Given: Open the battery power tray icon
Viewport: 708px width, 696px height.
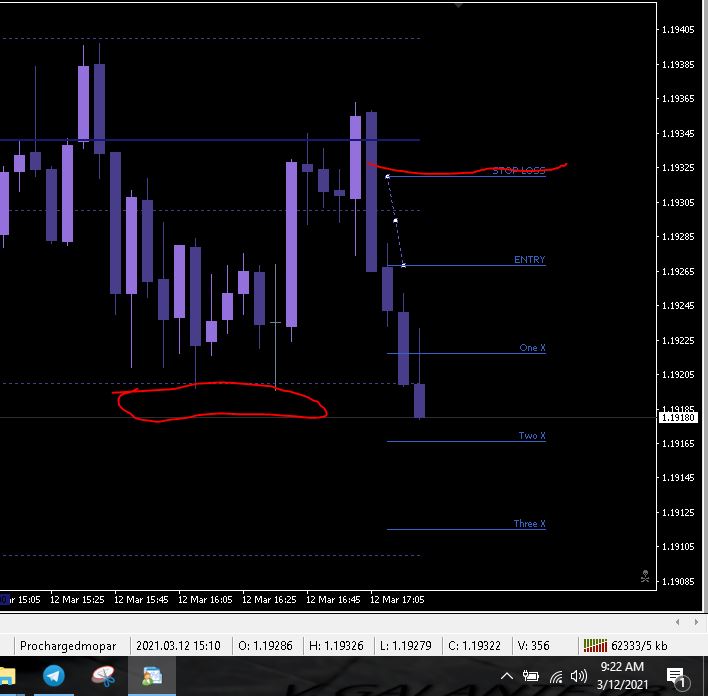Looking at the screenshot, I should (x=531, y=676).
